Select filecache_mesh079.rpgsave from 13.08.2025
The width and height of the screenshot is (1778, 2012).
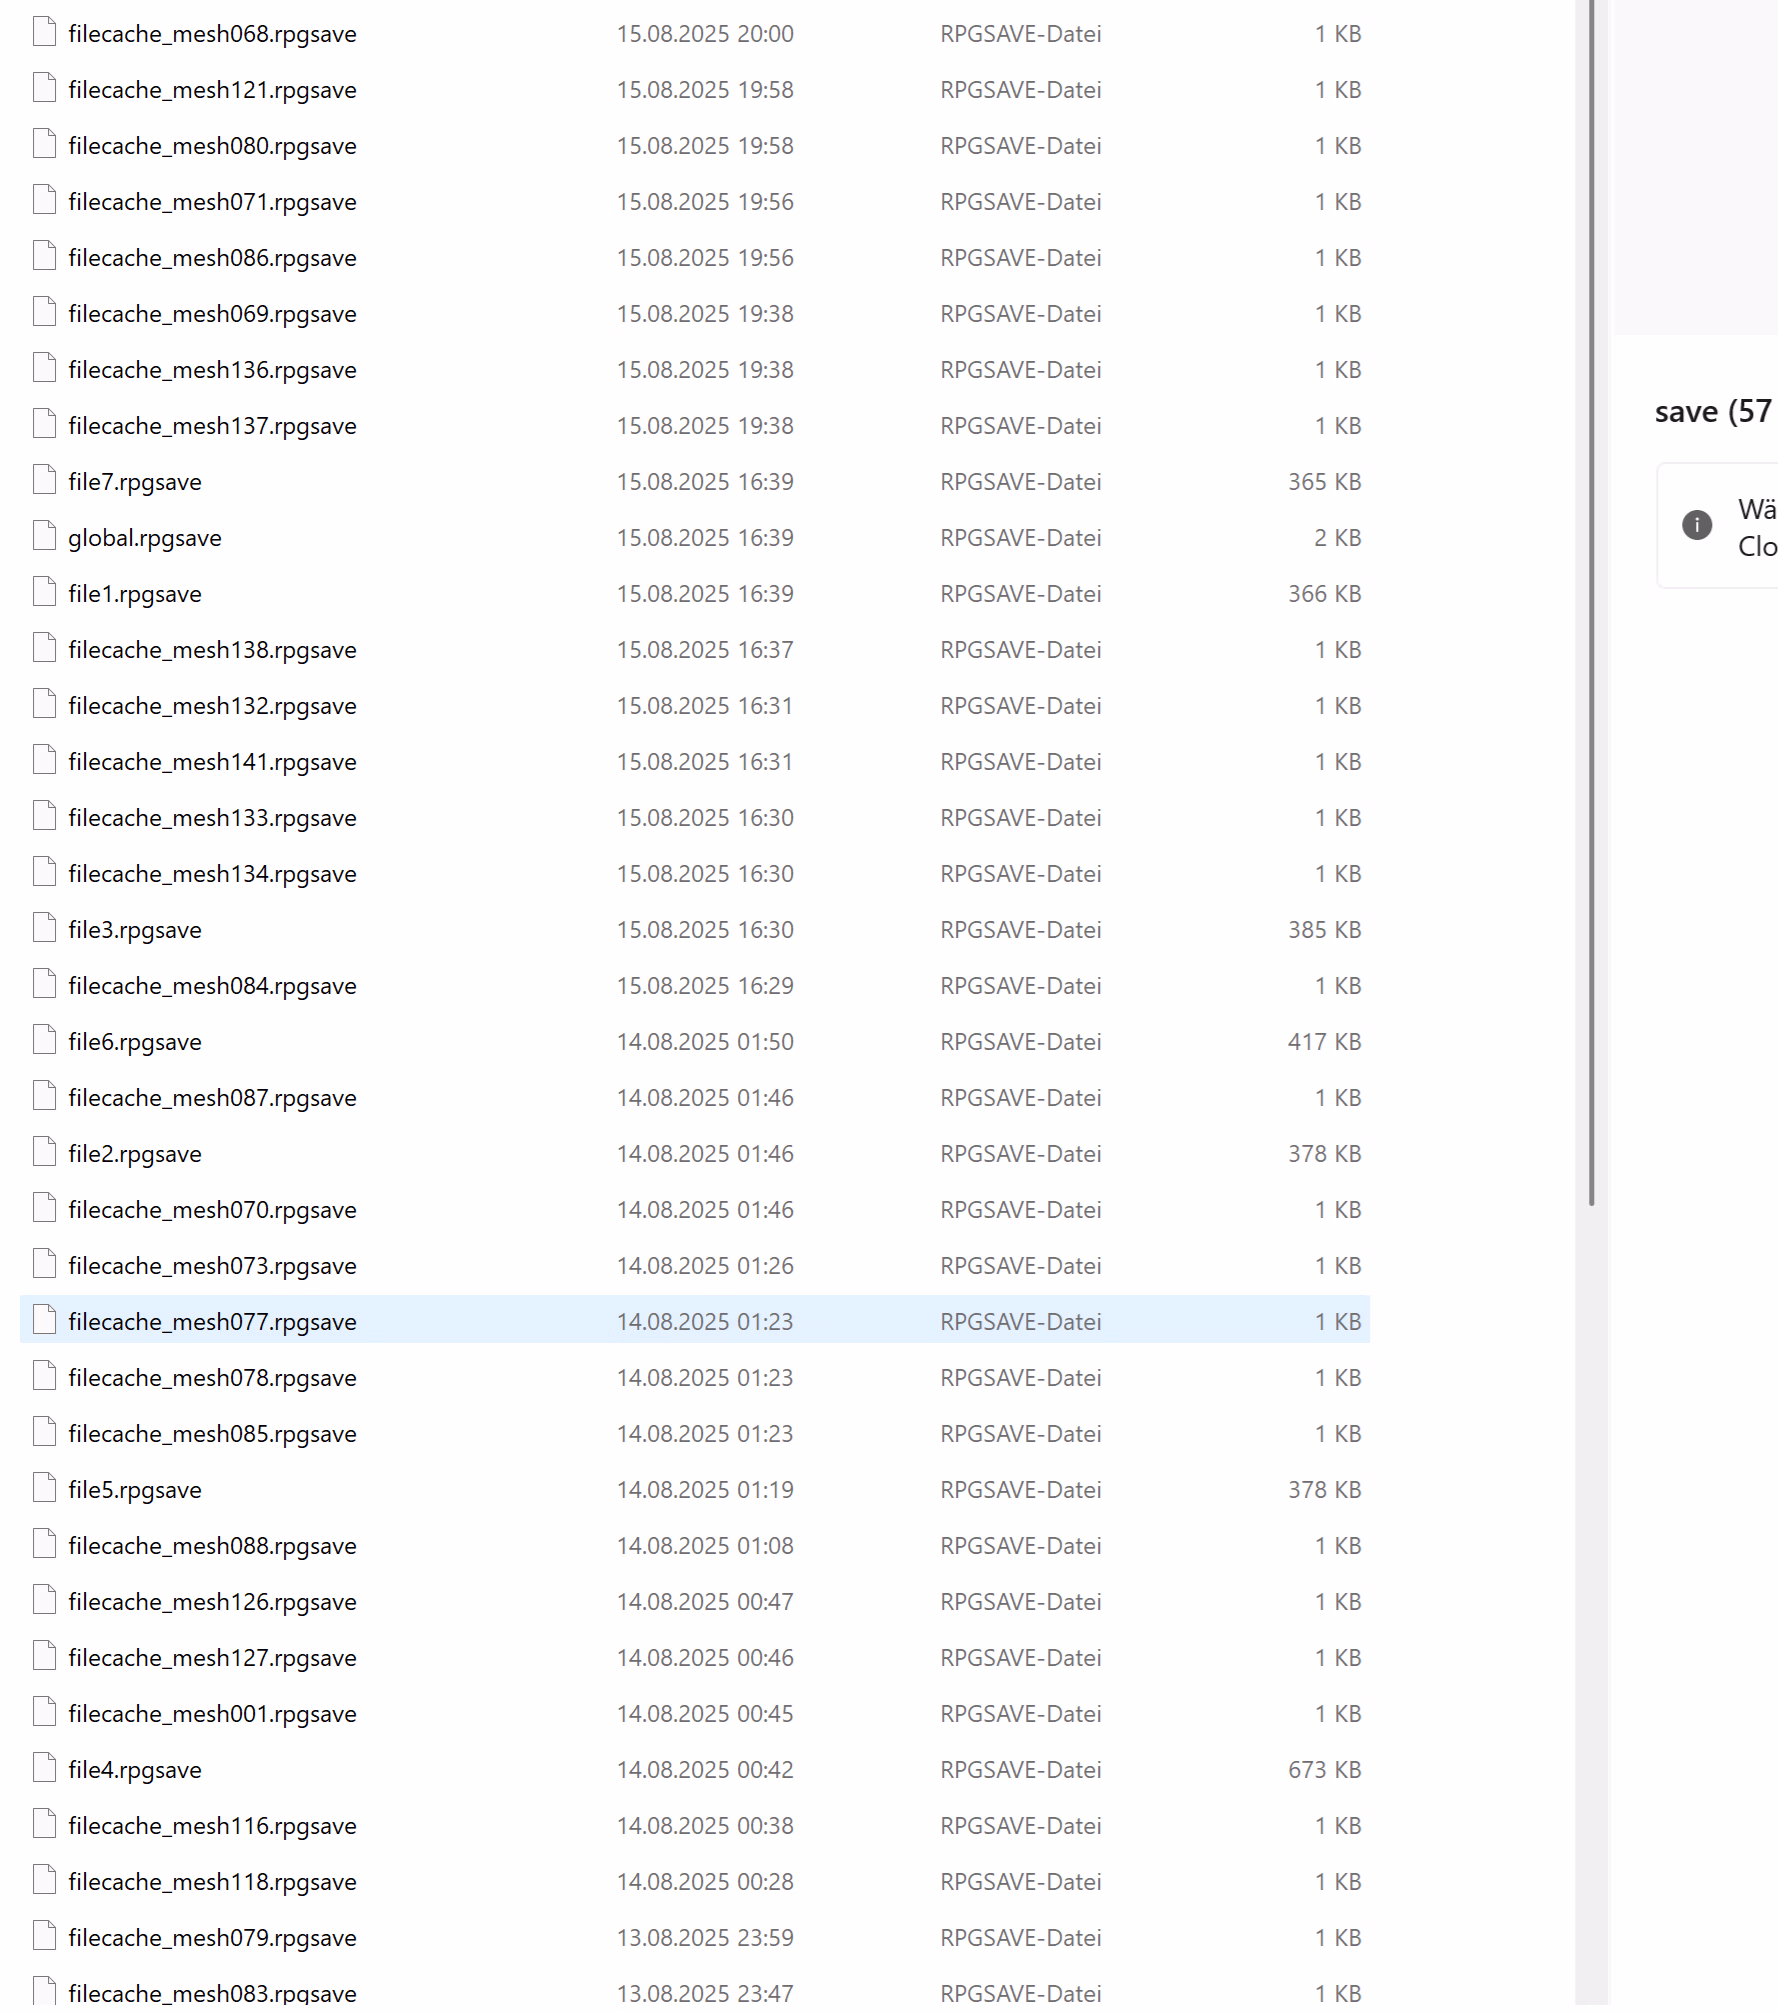point(212,1938)
